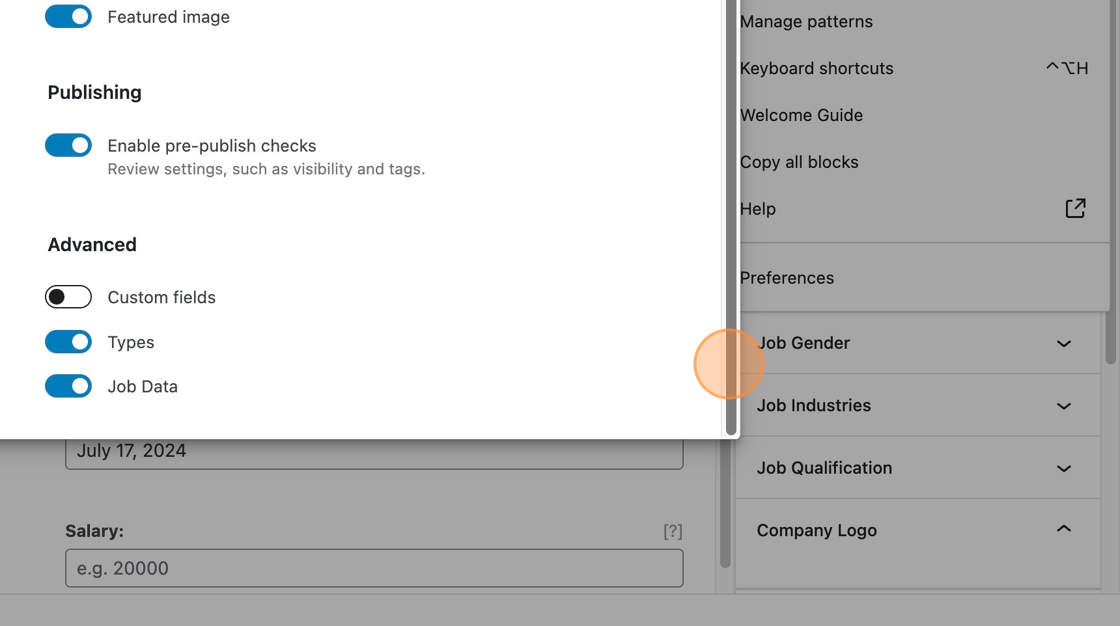
Task: Click the Advanced section heading
Action: [x=92, y=244]
